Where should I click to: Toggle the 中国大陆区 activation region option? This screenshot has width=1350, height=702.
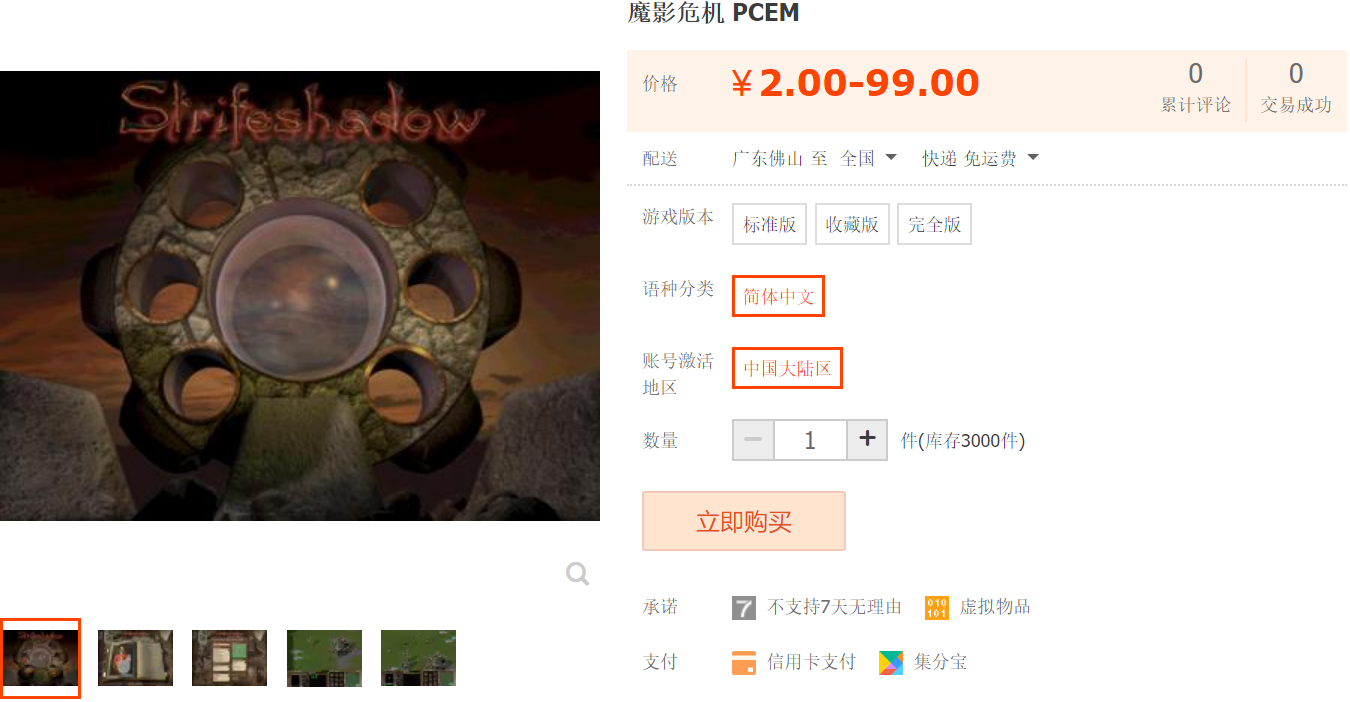pyautogui.click(x=787, y=368)
